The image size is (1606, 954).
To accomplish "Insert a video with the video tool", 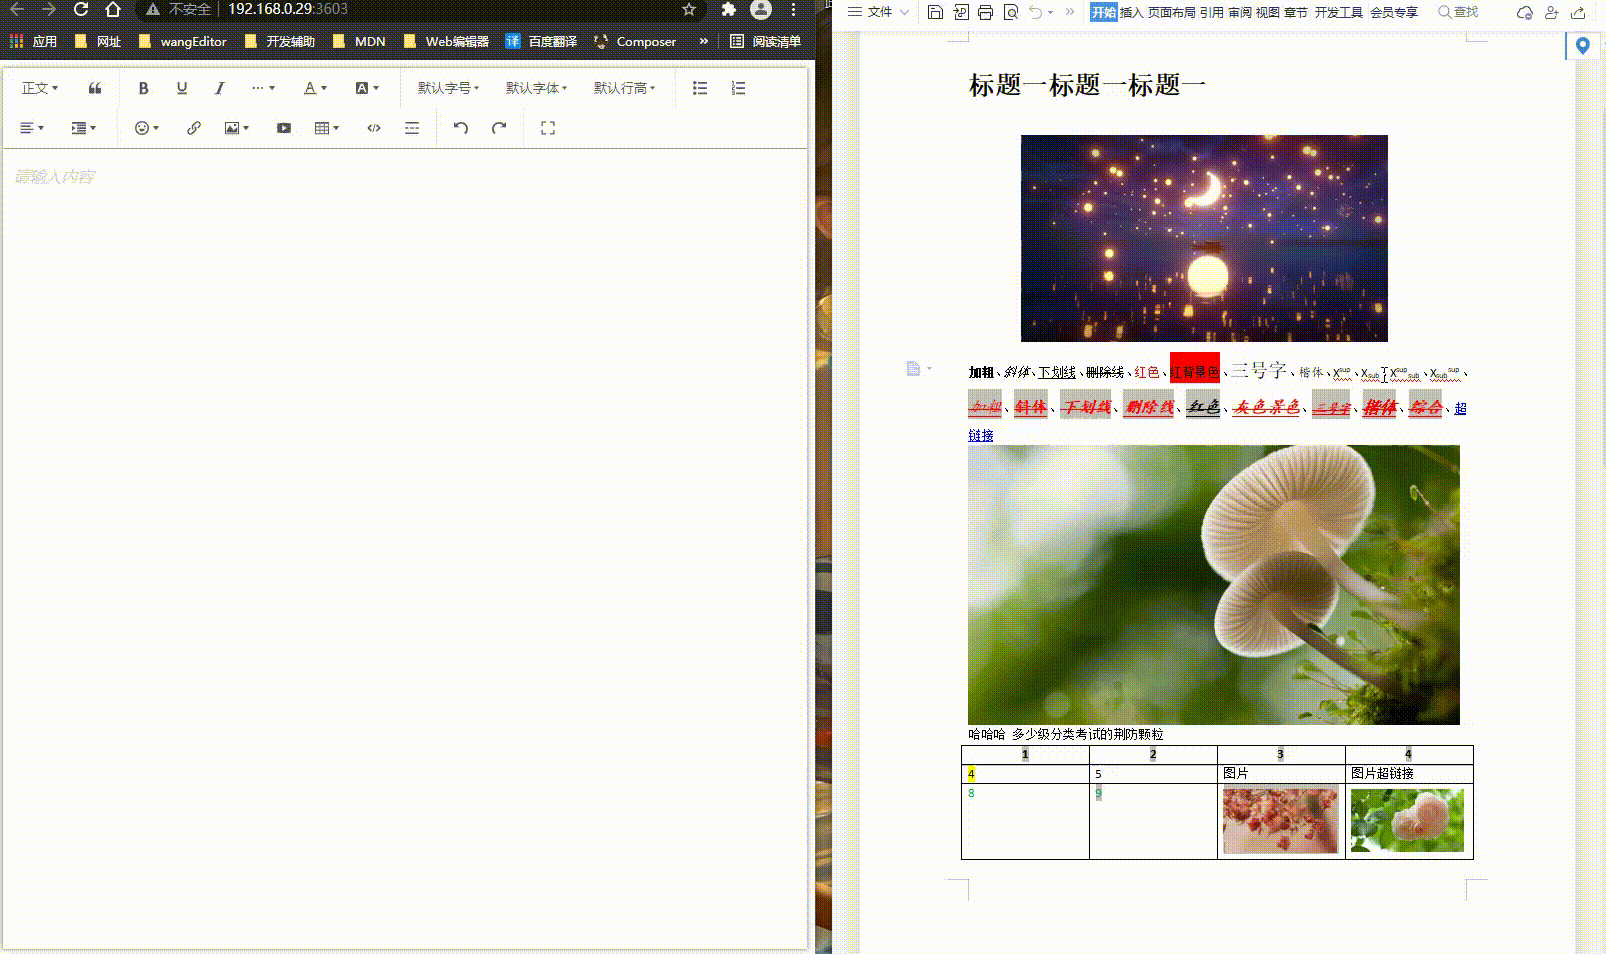I will (x=284, y=128).
